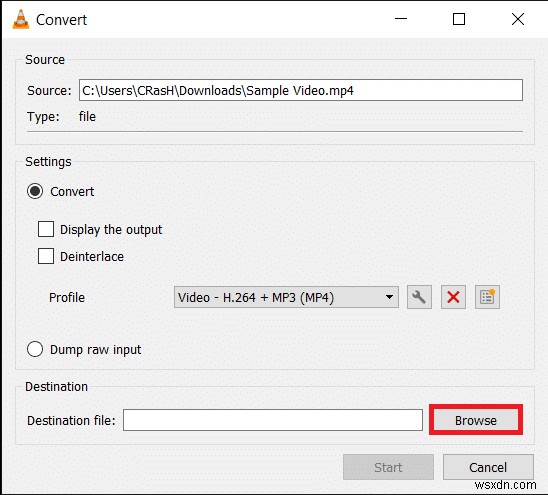Create a new profile icon
This screenshot has height=495, width=548.
coord(487,297)
